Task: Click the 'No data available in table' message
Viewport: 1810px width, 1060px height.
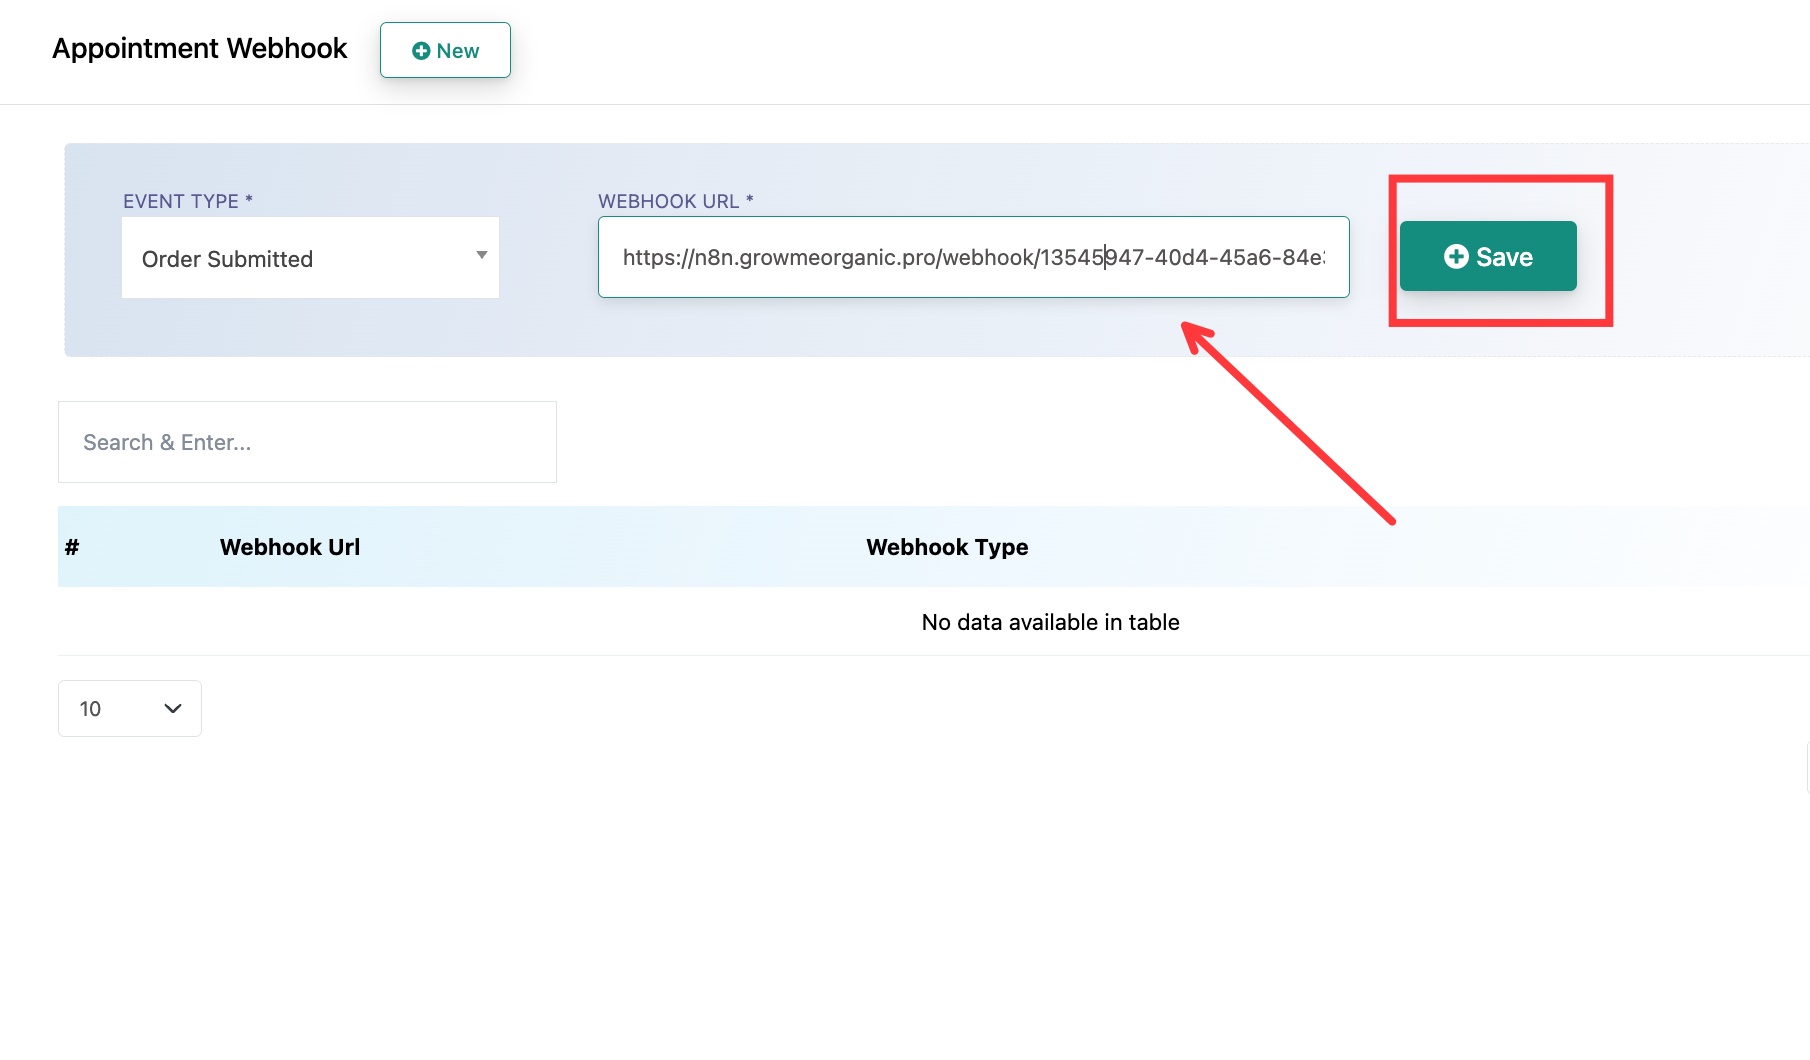Action: [1051, 622]
